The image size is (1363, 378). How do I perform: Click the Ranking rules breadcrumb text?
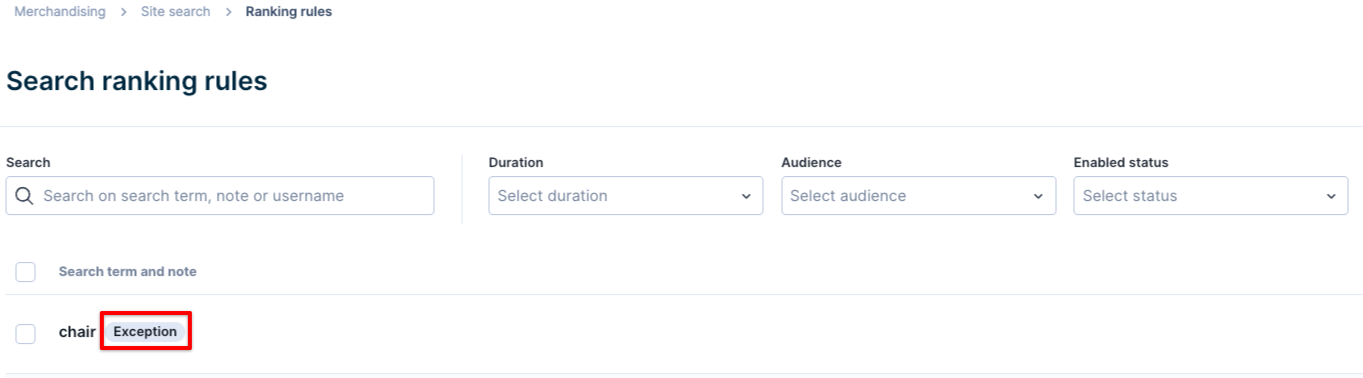coord(289,12)
